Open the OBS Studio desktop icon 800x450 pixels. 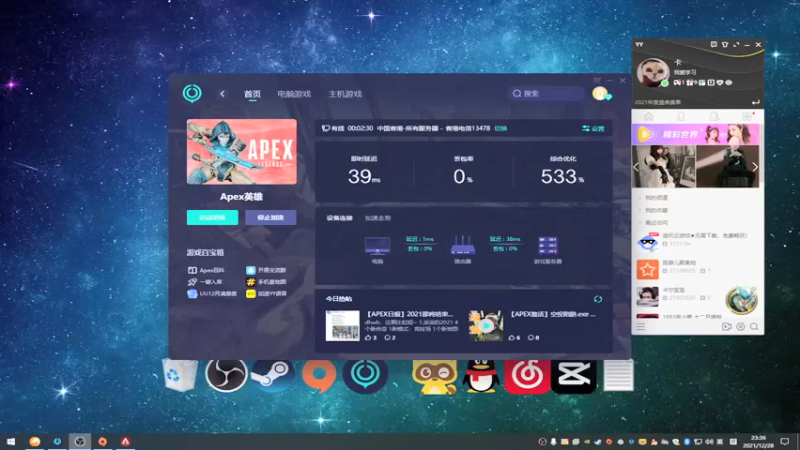pyautogui.click(x=226, y=373)
